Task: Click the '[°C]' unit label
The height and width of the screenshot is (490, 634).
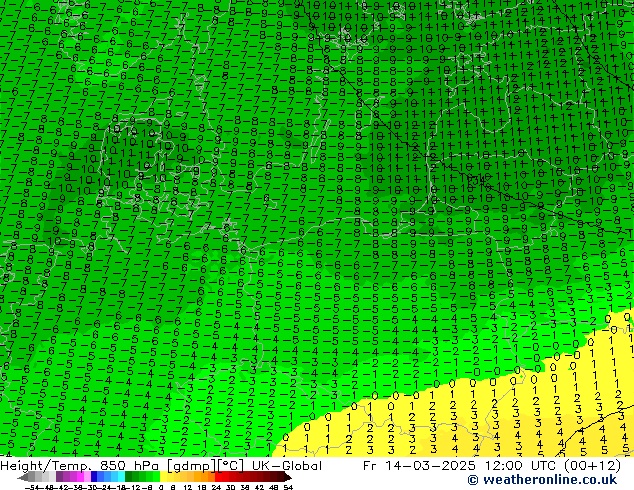Action: coord(231,466)
